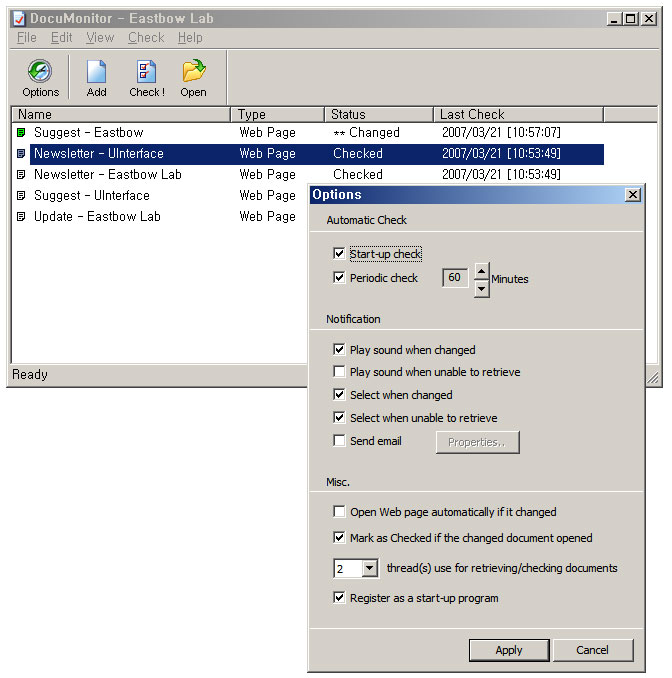Click the DocuMonitor title bar app icon
Viewport: 672px width, 678px height.
[x=18, y=18]
